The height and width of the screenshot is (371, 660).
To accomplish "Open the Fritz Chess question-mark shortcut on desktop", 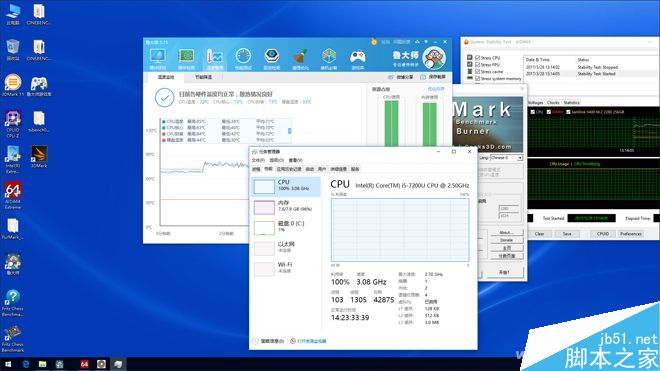I will tap(13, 303).
